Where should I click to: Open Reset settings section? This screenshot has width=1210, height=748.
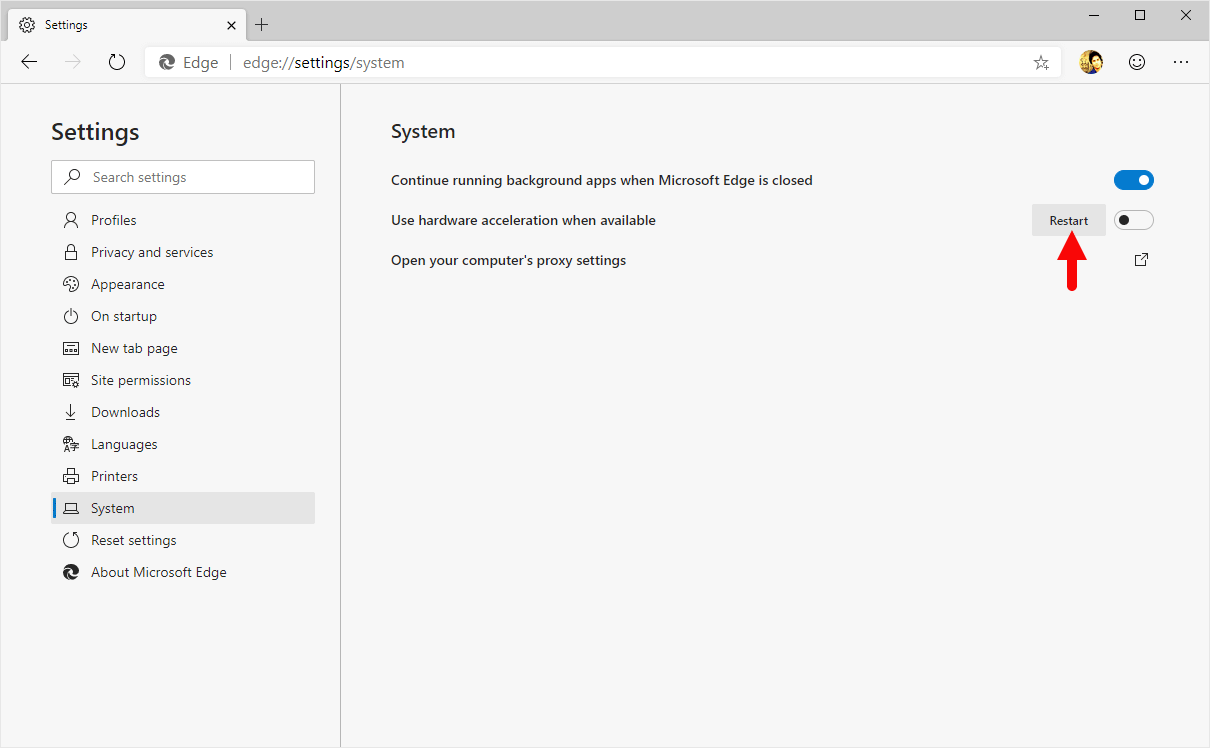click(x=183, y=540)
